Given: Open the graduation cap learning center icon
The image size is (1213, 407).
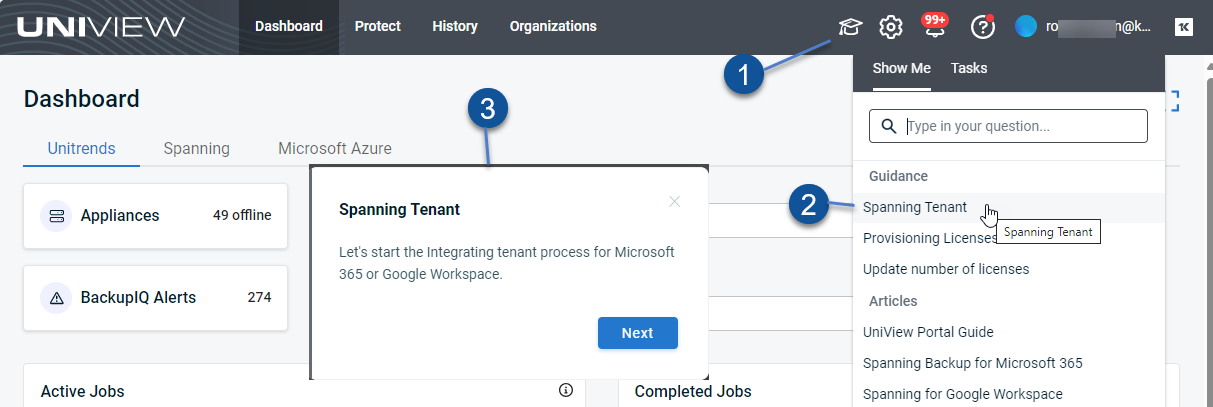Looking at the screenshot, I should coord(850,27).
